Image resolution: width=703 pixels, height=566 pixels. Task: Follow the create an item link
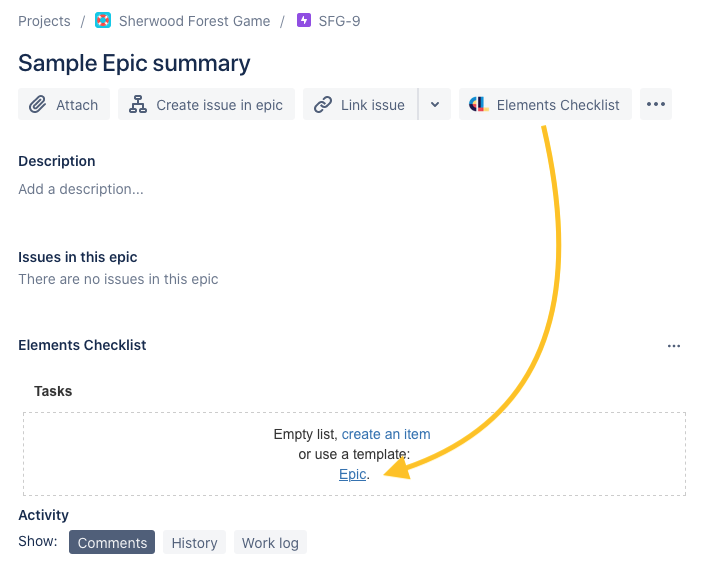386,434
